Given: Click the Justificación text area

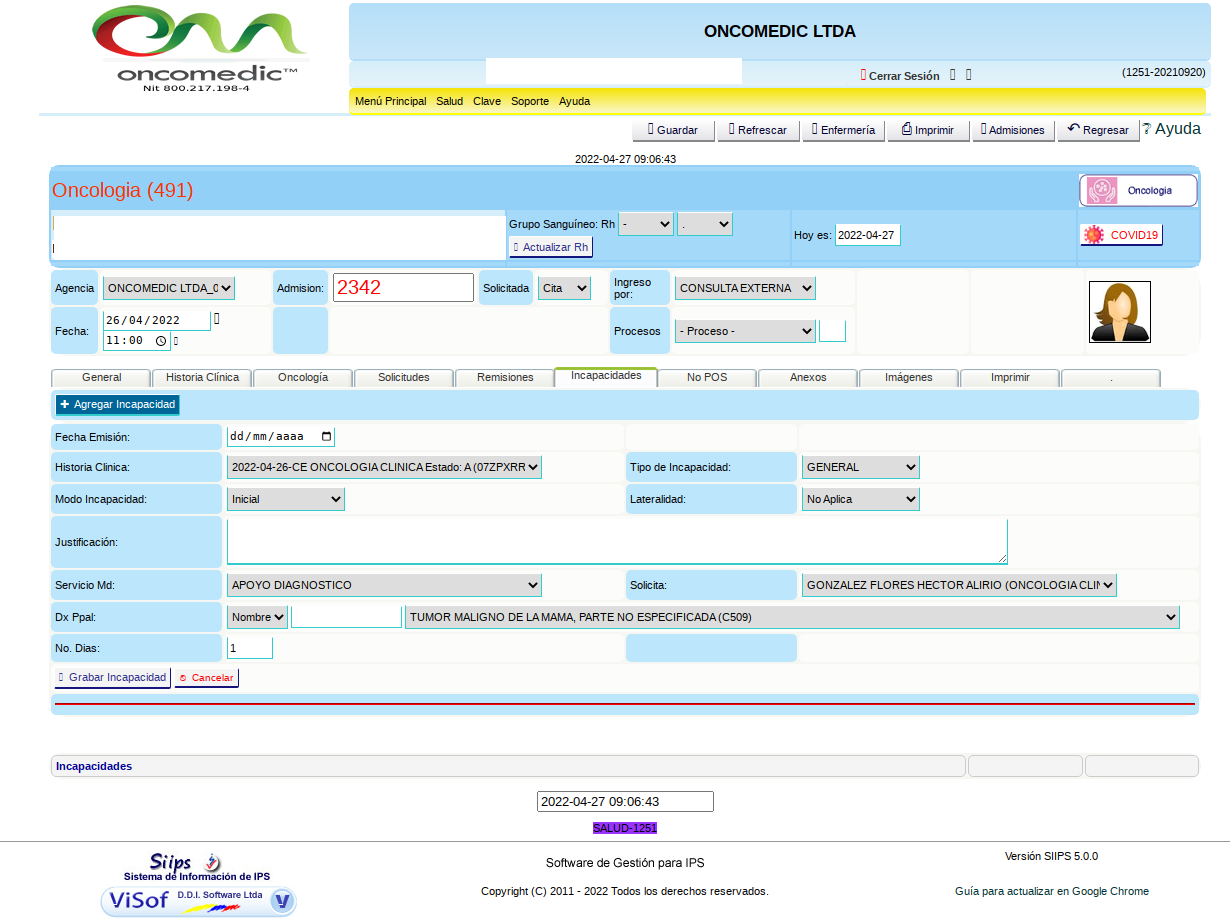Looking at the screenshot, I should pyautogui.click(x=616, y=542).
